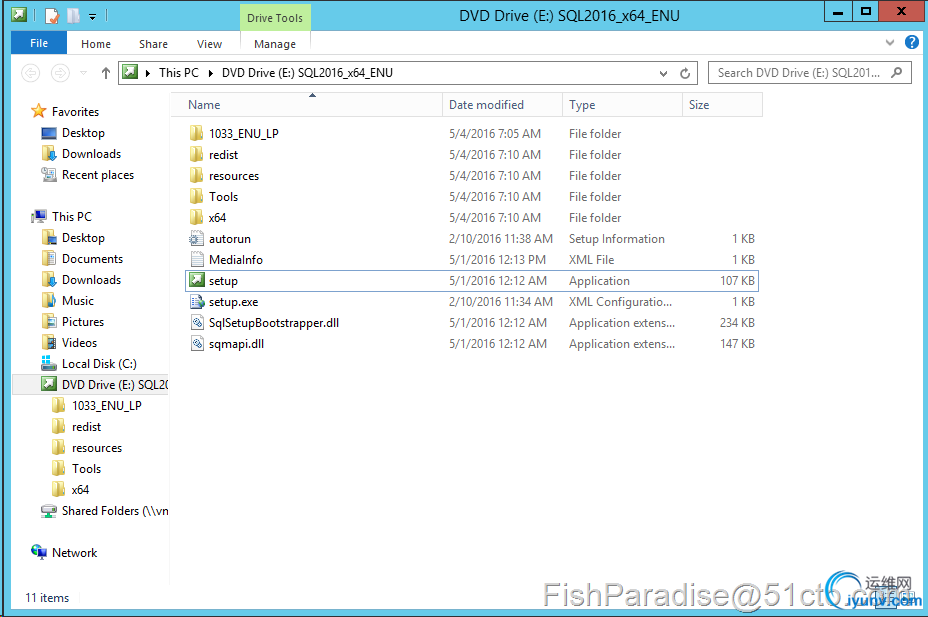Click the search magnifier icon
This screenshot has height=617, width=928.
[x=897, y=72]
